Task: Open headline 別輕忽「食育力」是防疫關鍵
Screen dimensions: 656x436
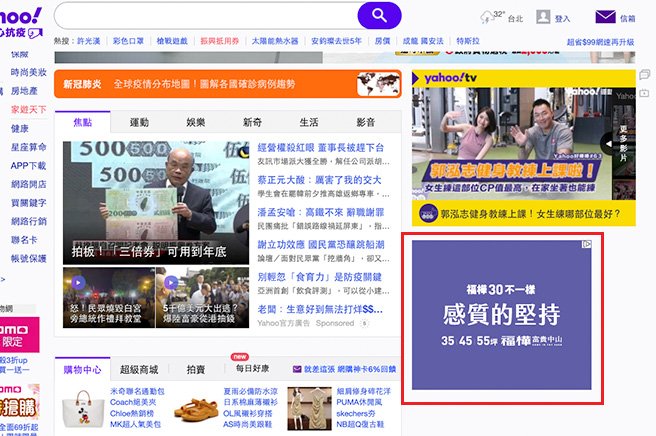Action: (x=320, y=277)
